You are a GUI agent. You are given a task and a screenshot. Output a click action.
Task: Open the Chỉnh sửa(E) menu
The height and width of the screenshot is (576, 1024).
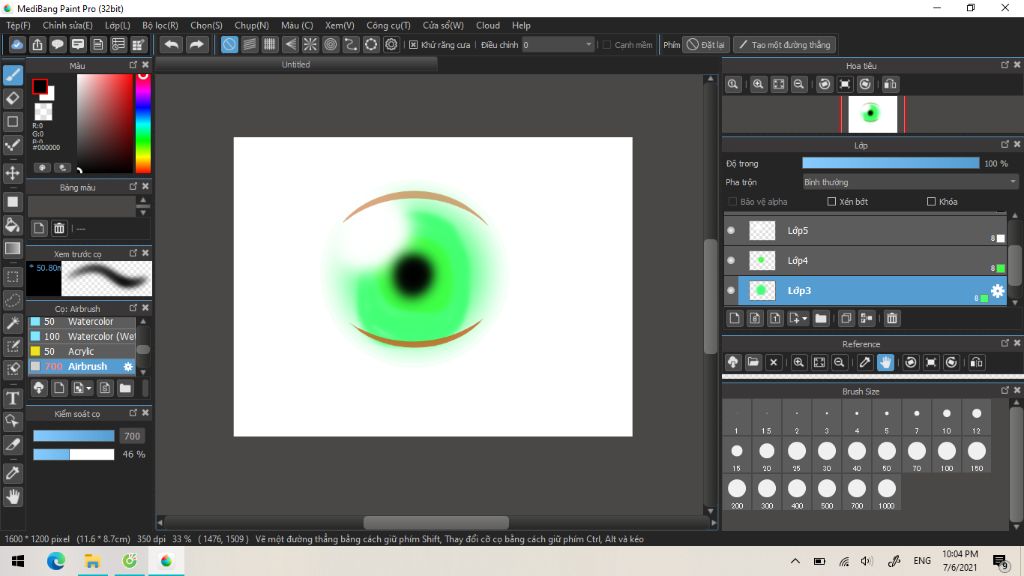(67, 25)
